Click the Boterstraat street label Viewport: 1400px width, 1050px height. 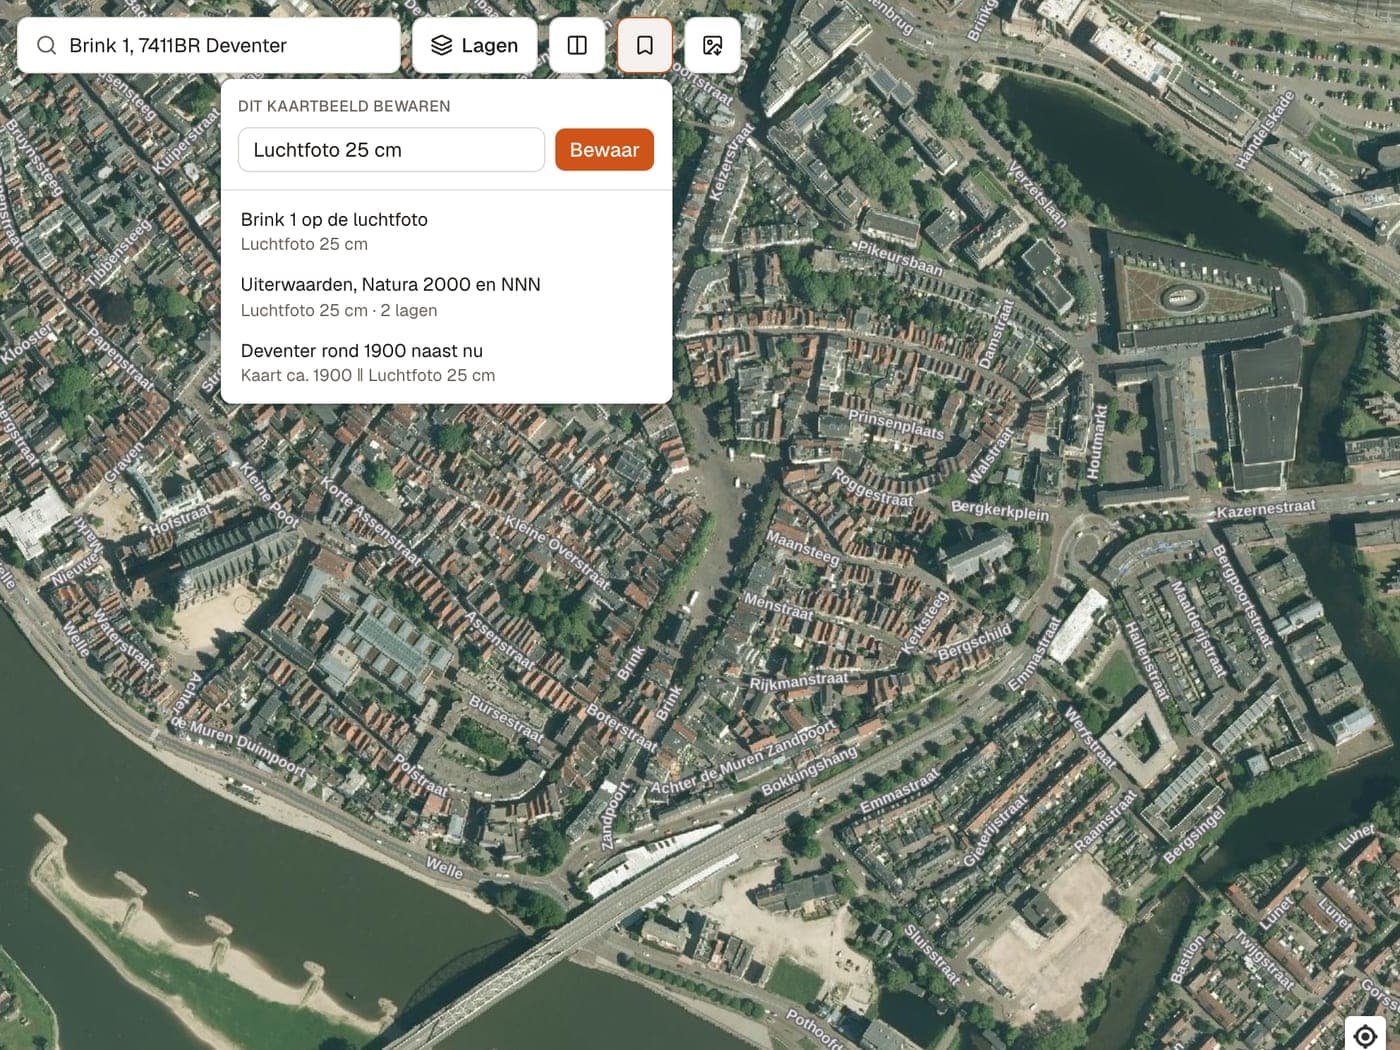(622, 728)
